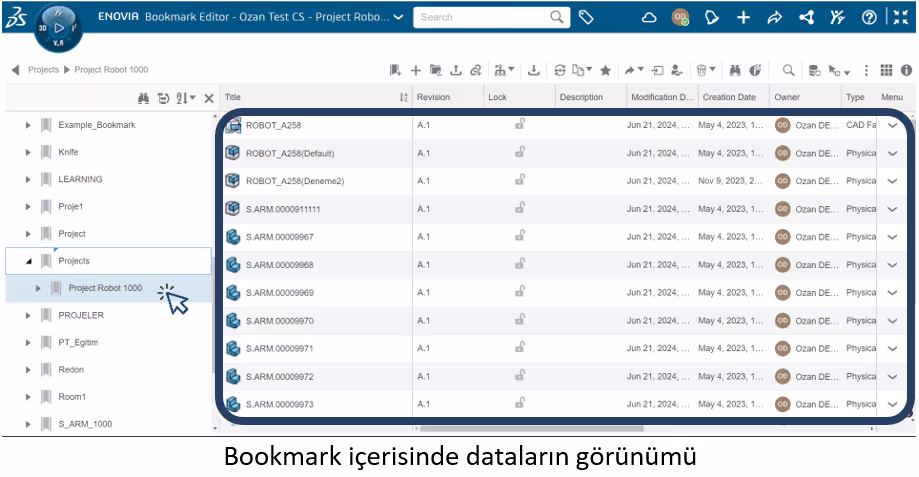Image resolution: width=919 pixels, height=477 pixels.
Task: Close the tree panel with X
Action: point(209,98)
